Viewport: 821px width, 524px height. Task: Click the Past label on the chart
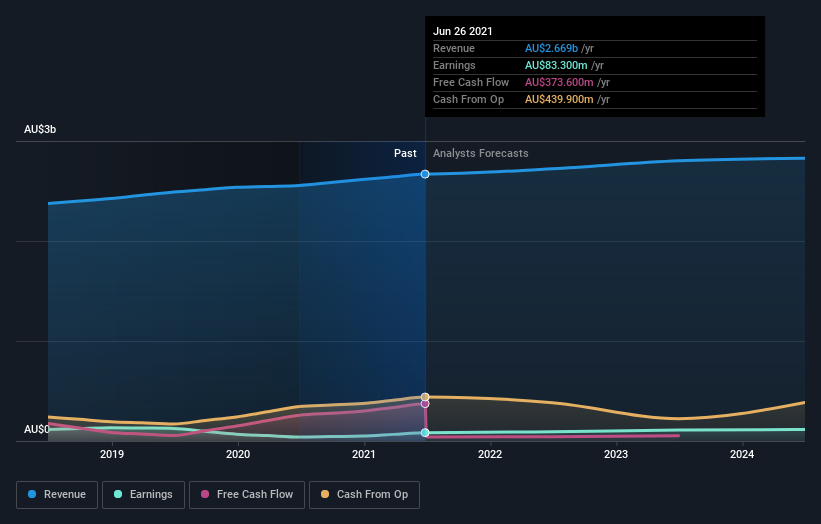coord(405,153)
